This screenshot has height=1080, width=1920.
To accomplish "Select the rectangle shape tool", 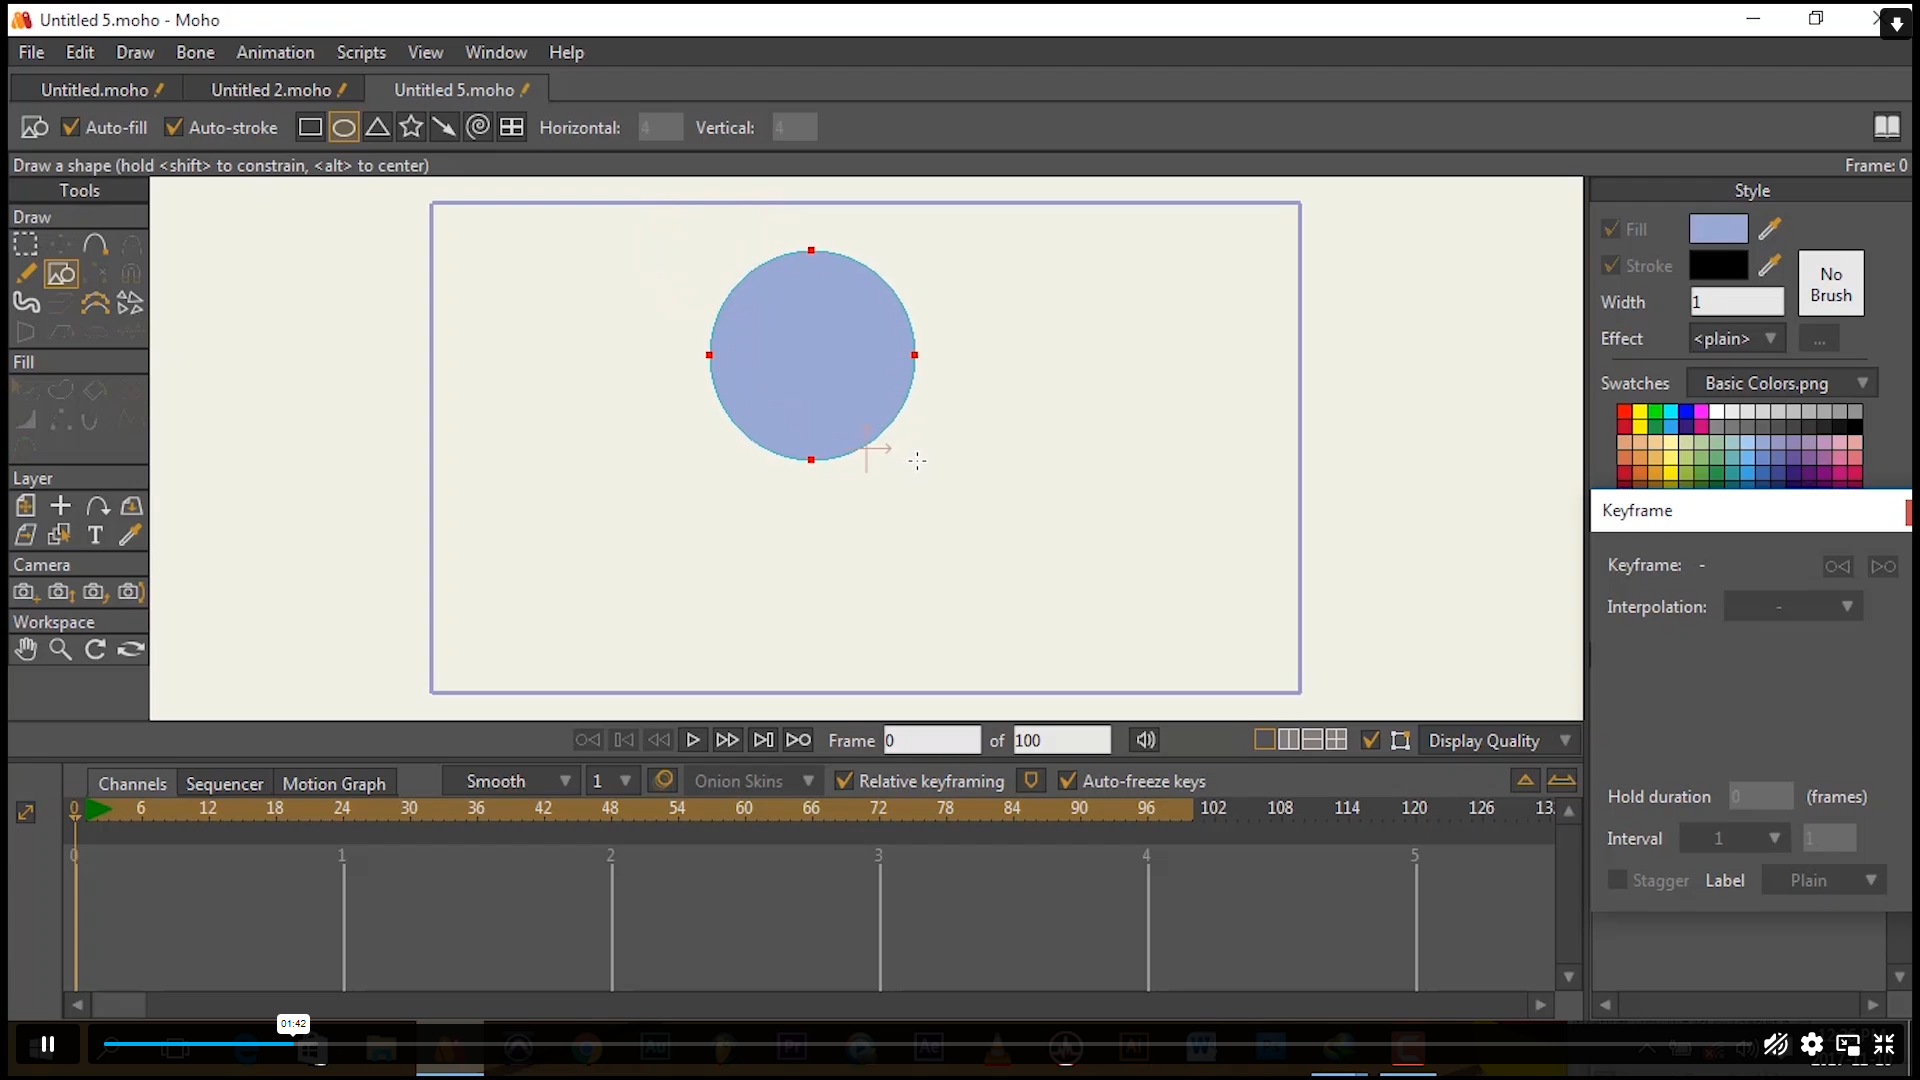I will 310,128.
